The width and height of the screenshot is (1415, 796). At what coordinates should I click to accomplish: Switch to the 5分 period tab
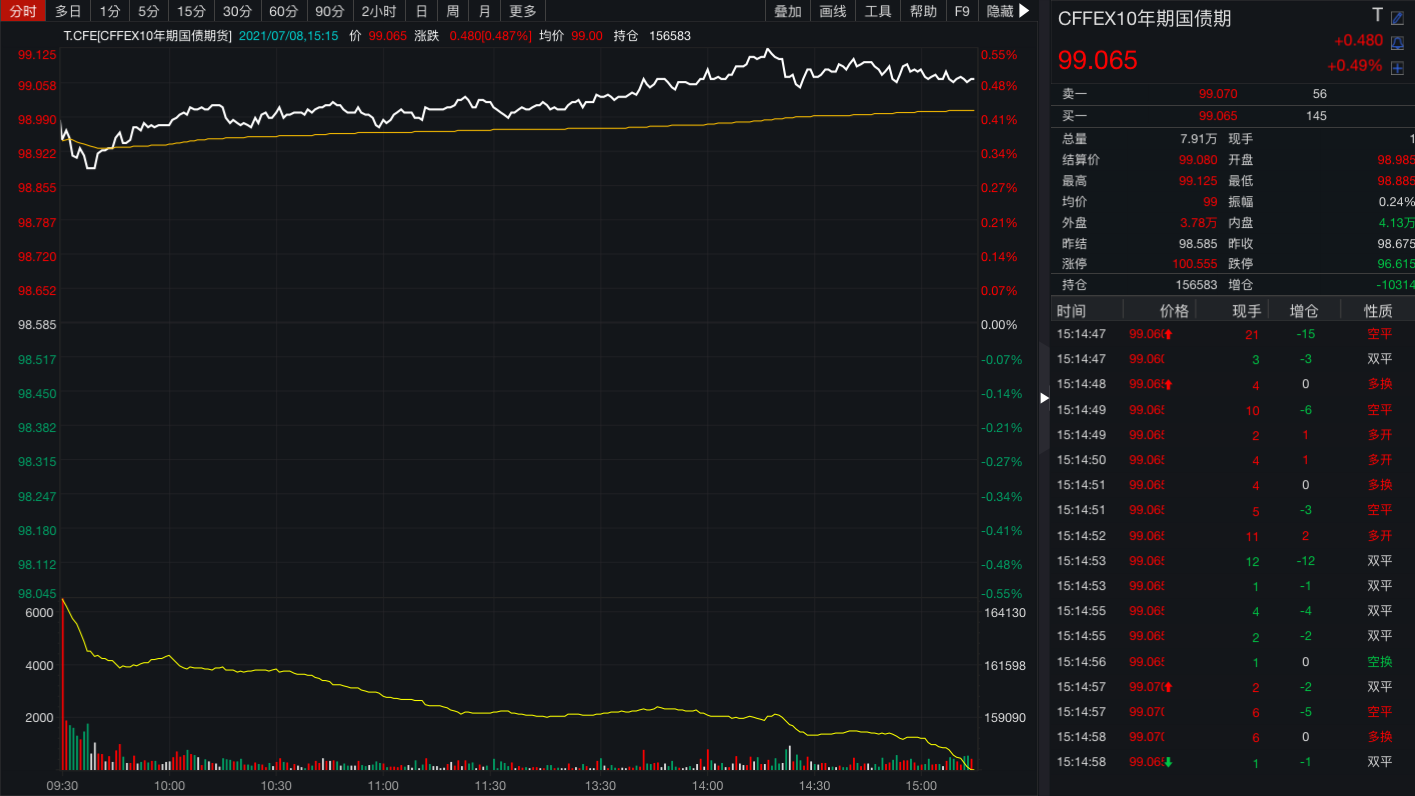click(148, 11)
